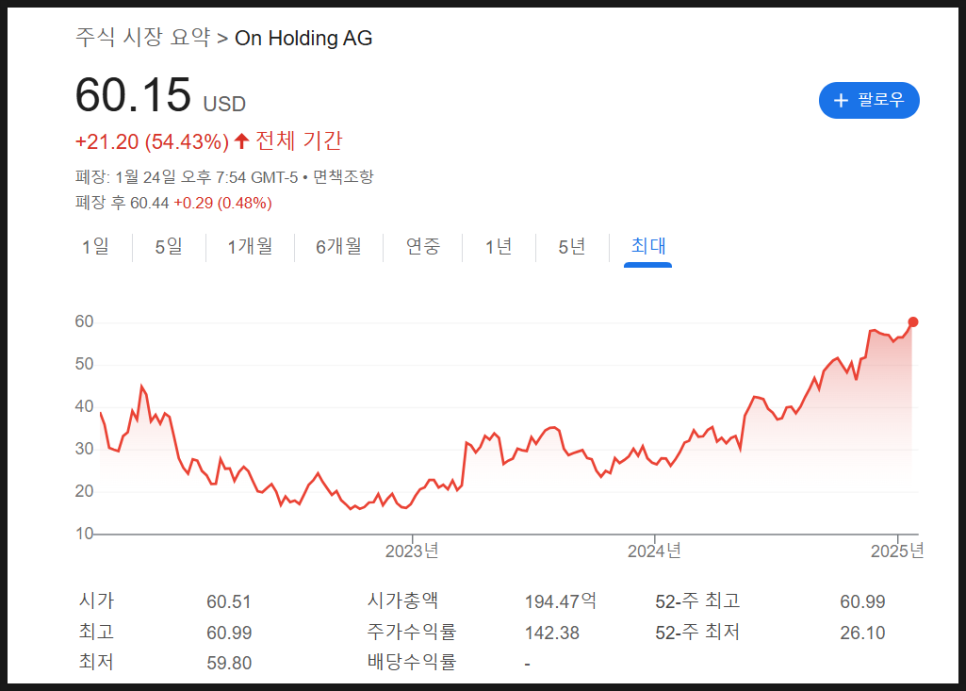Click the USD currency label

(224, 104)
